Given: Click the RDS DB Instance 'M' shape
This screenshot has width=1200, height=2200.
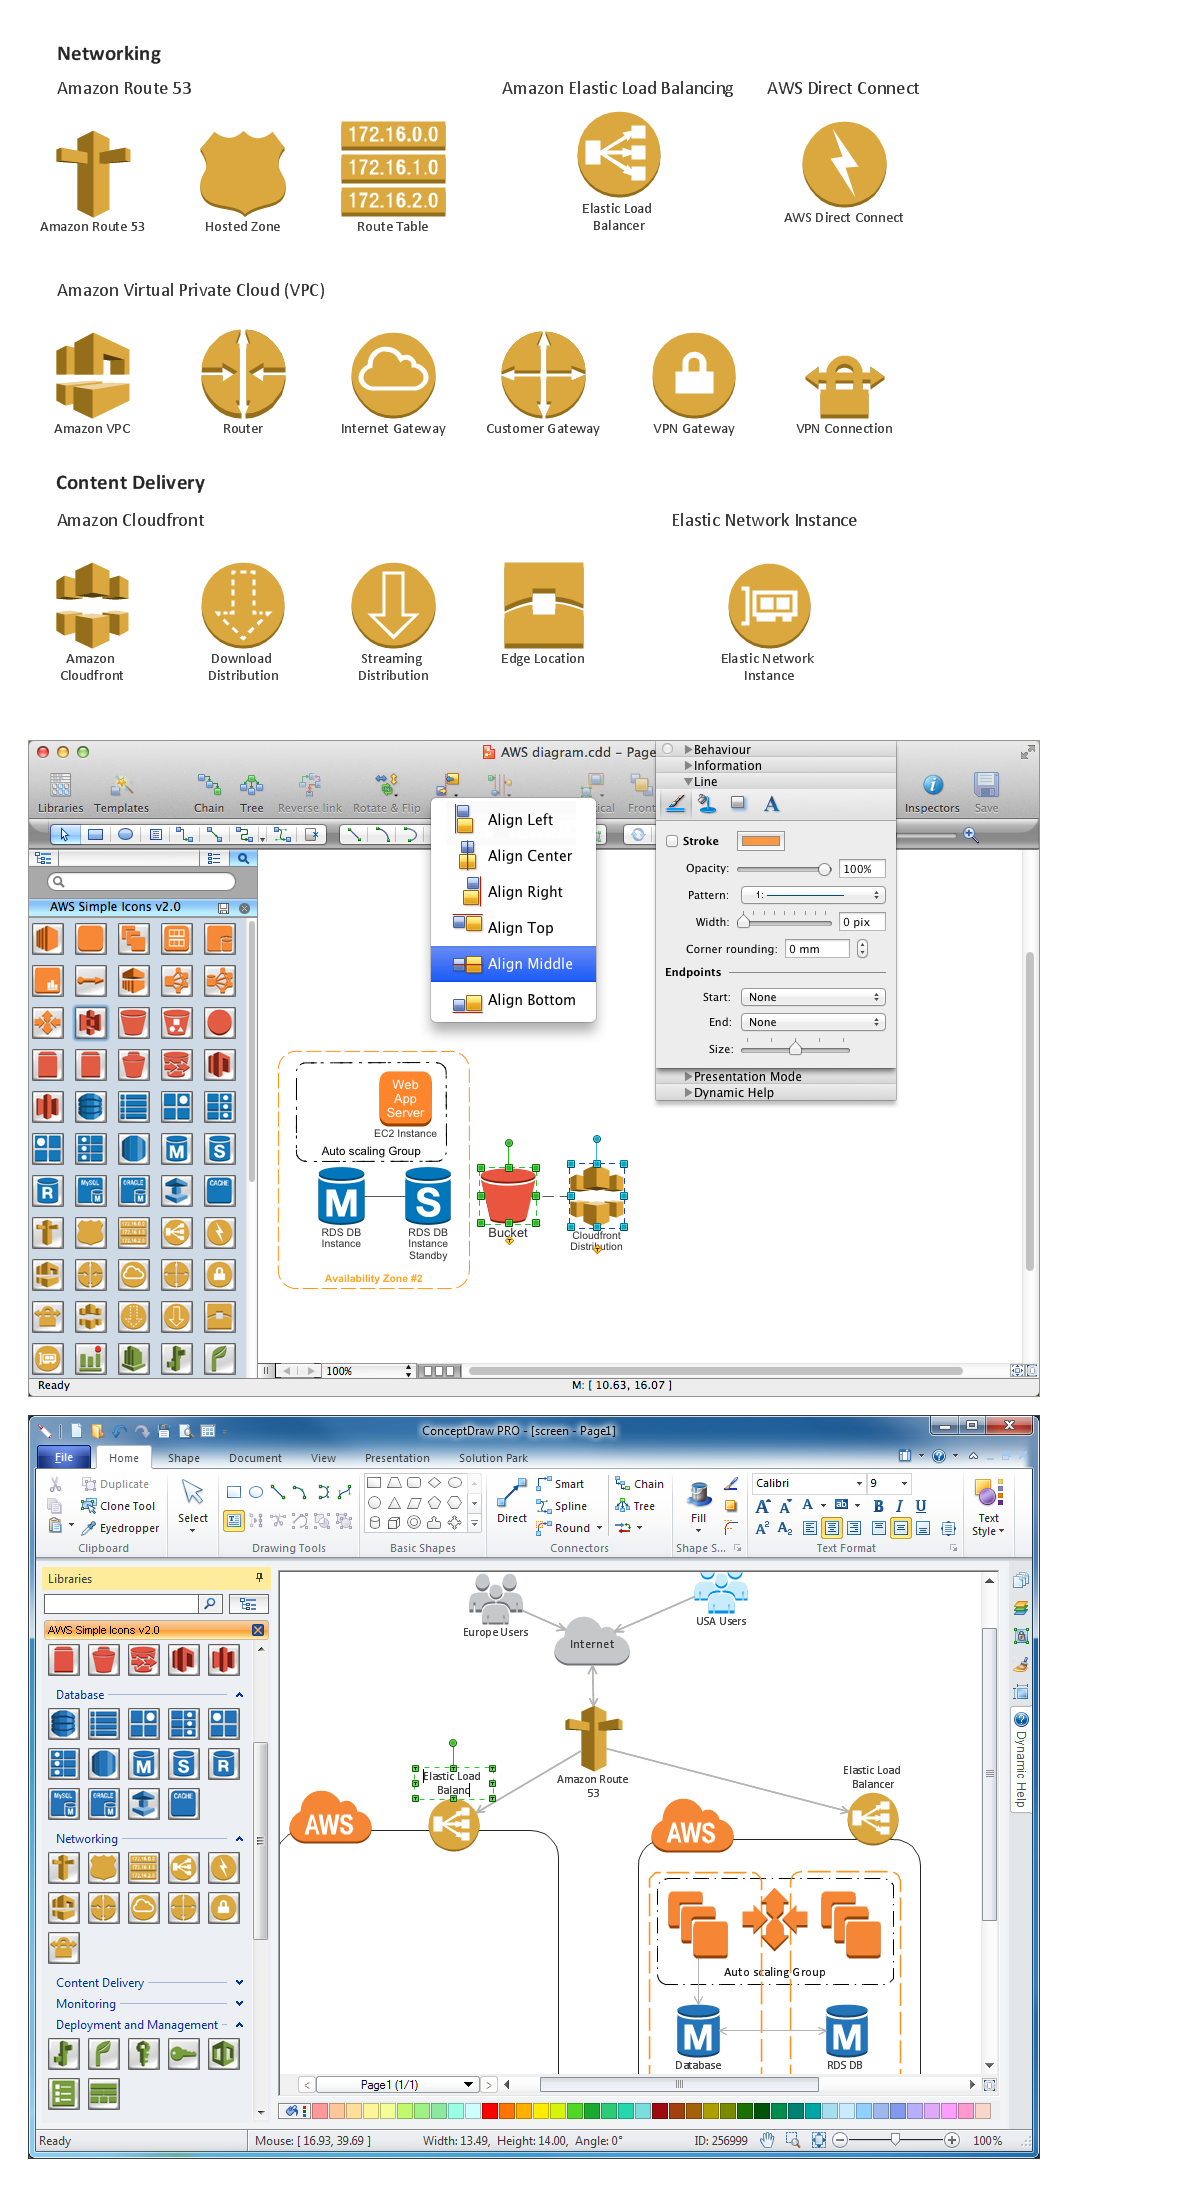Looking at the screenshot, I should pyautogui.click(x=341, y=1198).
